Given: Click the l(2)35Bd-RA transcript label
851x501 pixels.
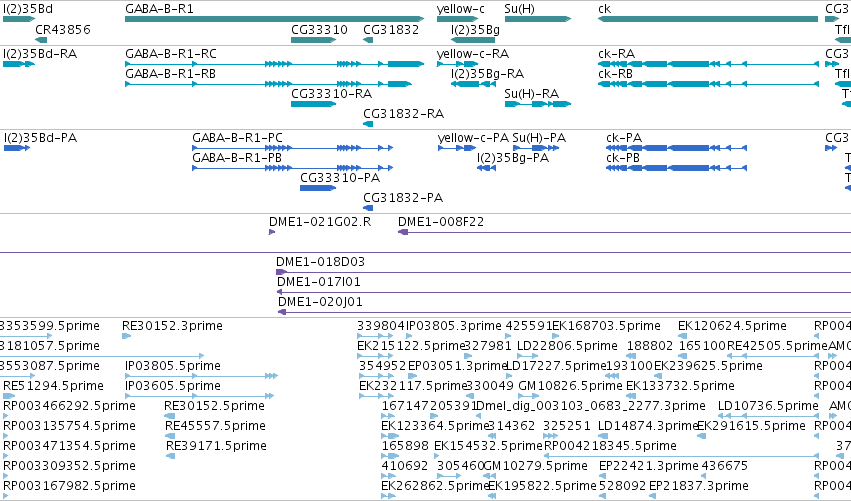Looking at the screenshot, I should [40, 54].
